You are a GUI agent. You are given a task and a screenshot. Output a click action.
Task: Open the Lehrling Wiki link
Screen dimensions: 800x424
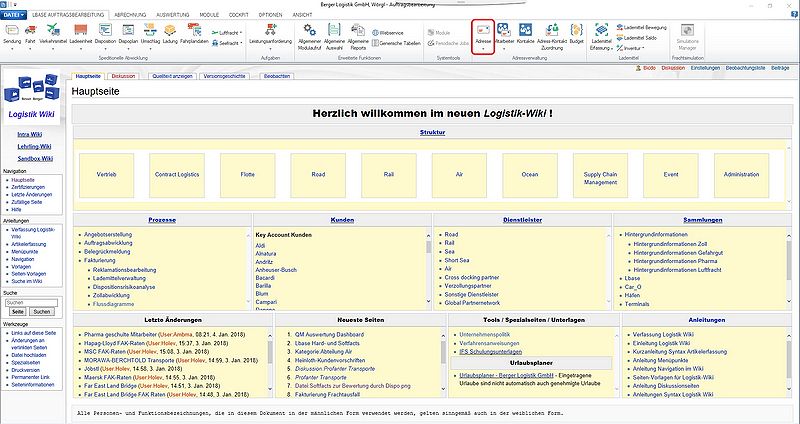[x=34, y=146]
